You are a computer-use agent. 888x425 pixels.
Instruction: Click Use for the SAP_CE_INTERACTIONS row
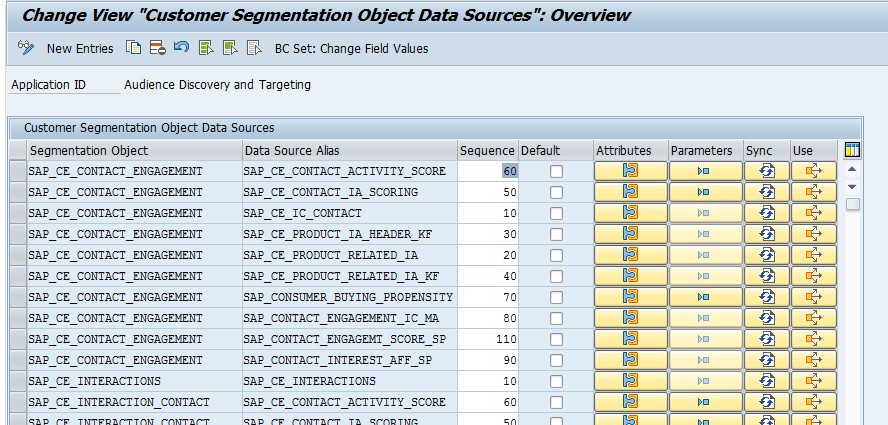point(814,381)
